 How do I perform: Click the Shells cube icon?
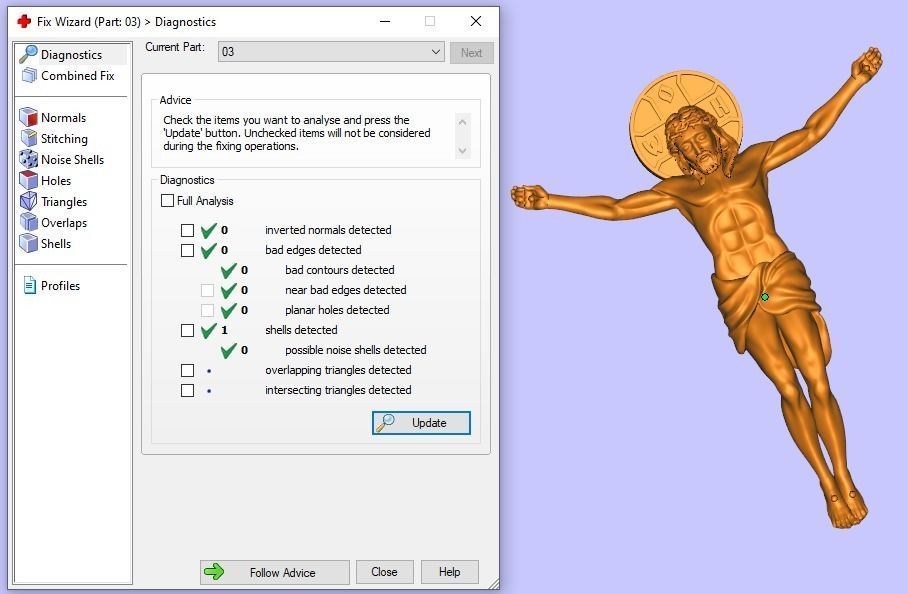tap(28, 244)
